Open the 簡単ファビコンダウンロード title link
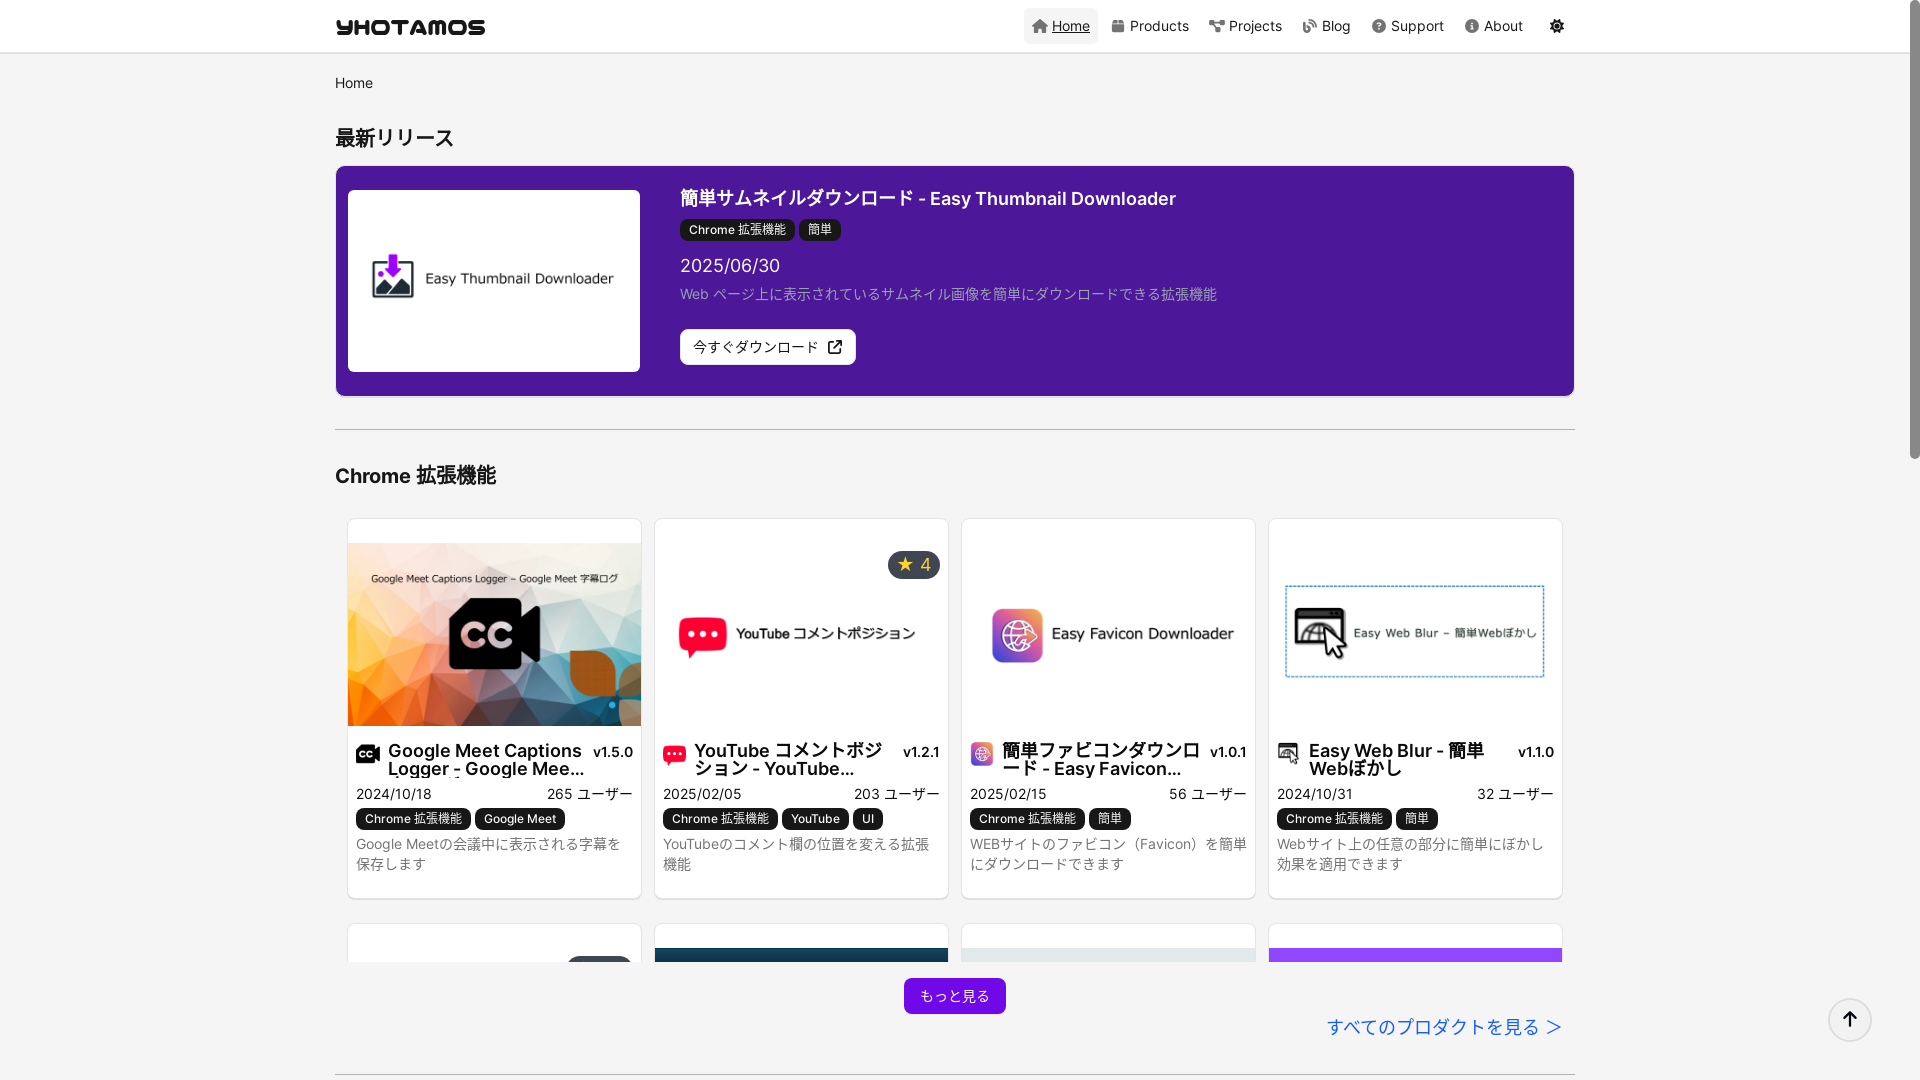Image resolution: width=1920 pixels, height=1080 pixels. (x=1101, y=760)
